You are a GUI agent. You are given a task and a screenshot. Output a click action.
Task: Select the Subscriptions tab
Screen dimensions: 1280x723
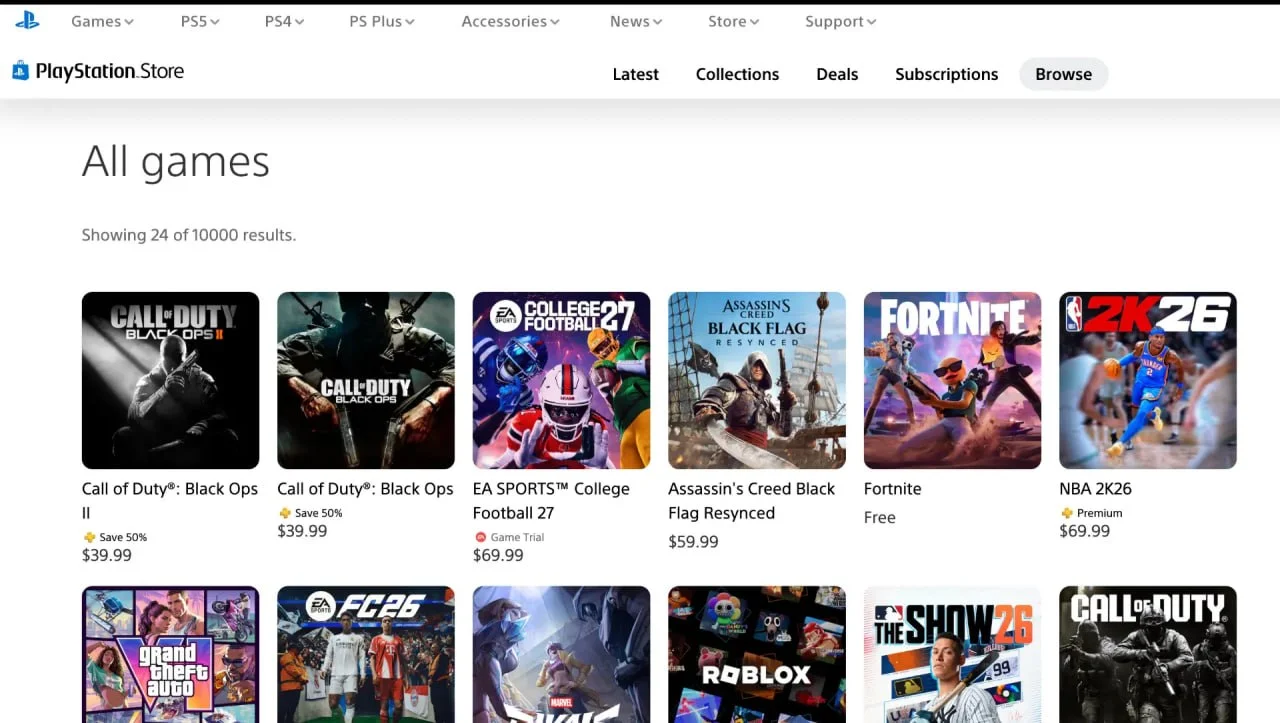point(946,74)
